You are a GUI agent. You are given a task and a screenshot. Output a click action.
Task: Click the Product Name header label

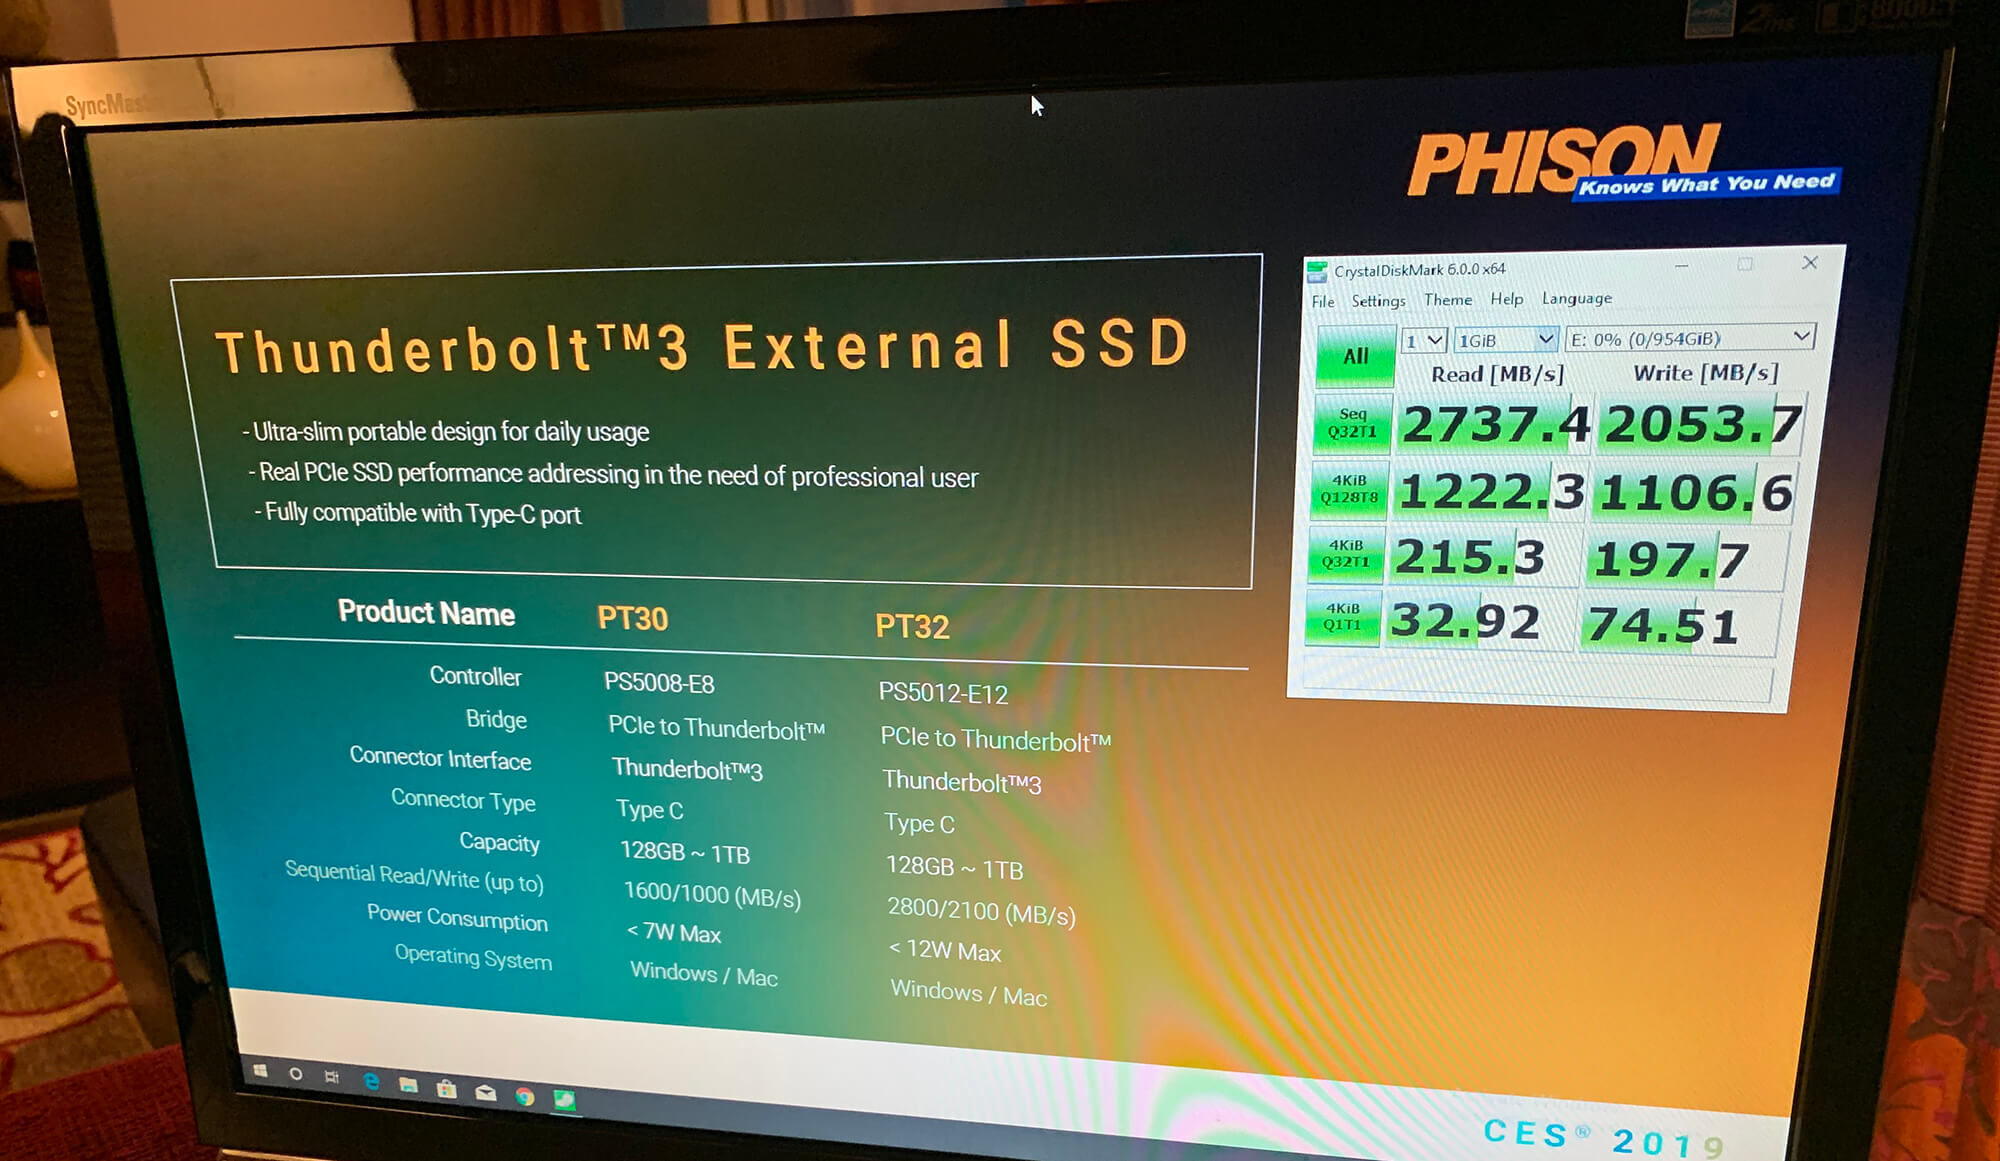click(x=426, y=612)
